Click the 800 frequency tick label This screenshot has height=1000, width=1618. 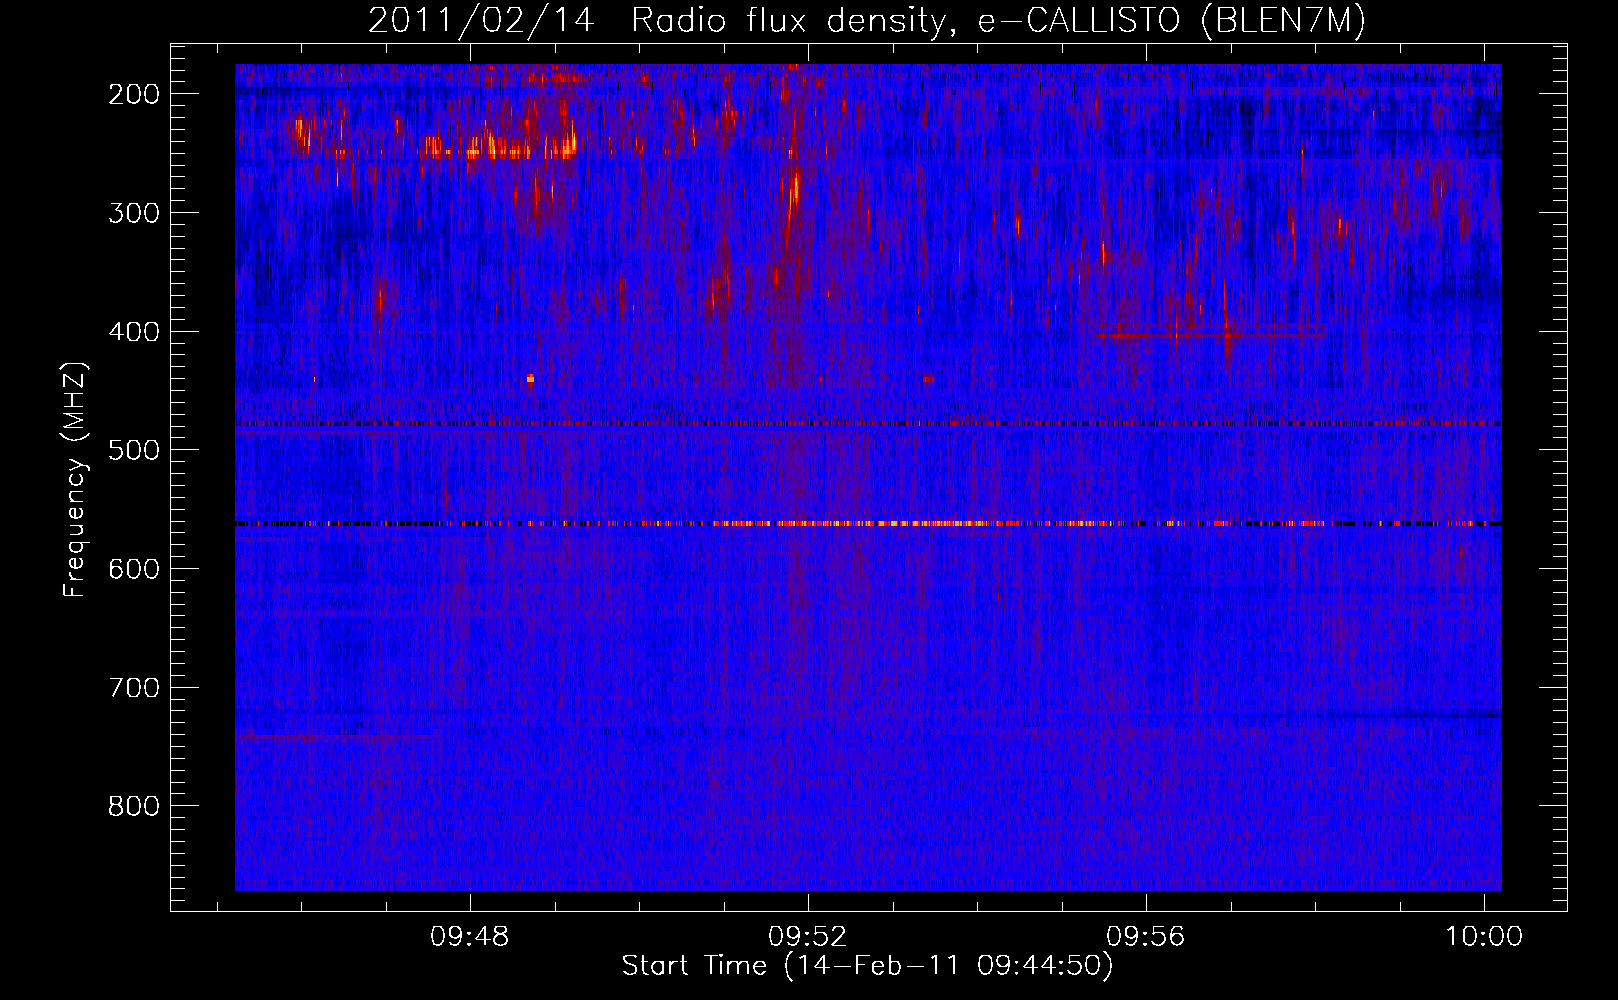tap(134, 806)
